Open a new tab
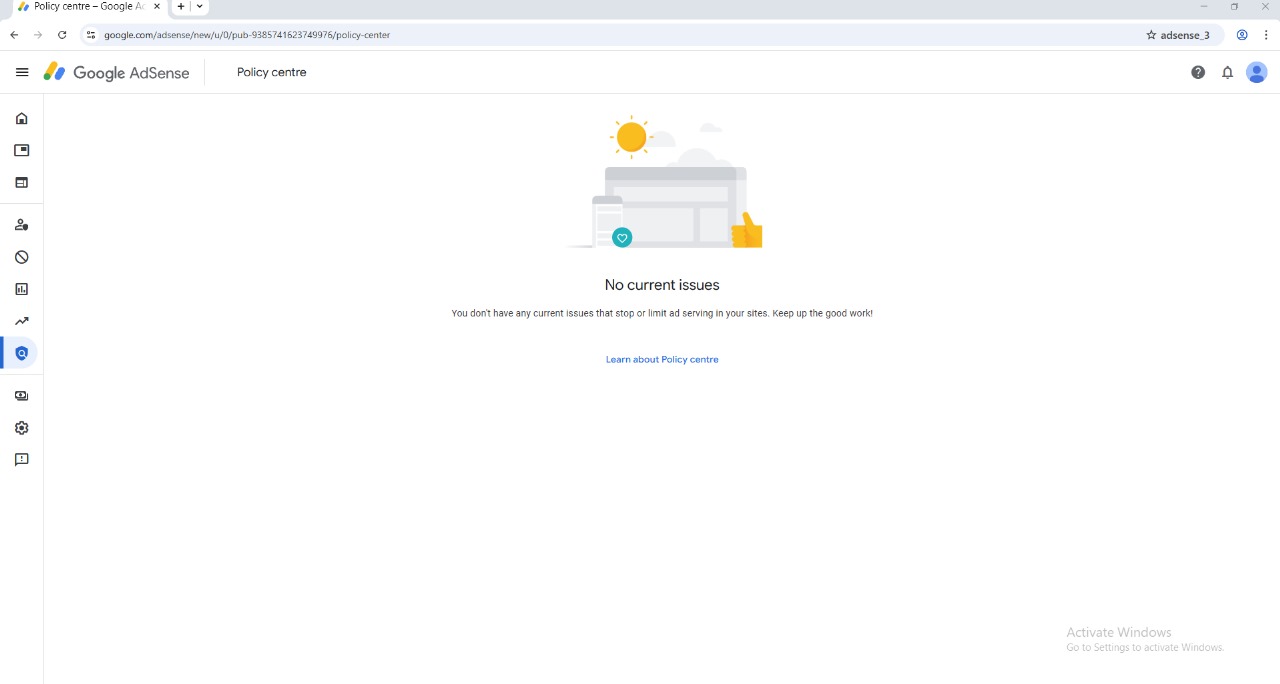1280x684 pixels. click(x=181, y=6)
